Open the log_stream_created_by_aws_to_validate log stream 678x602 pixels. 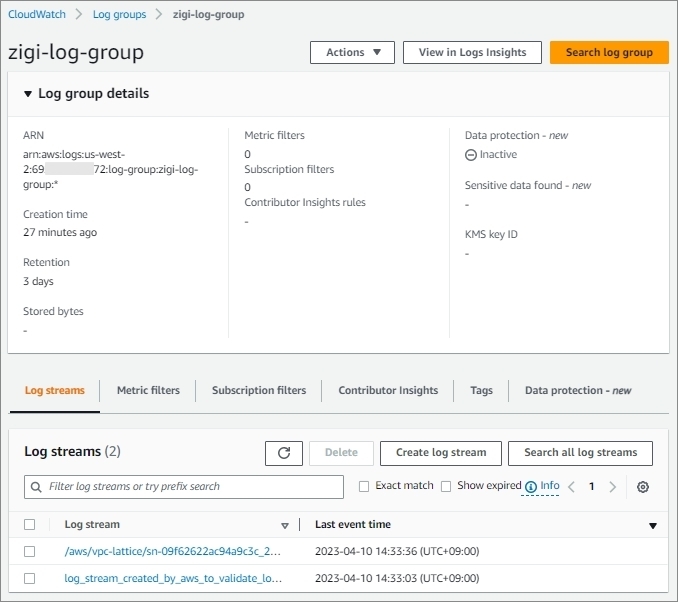173,579
